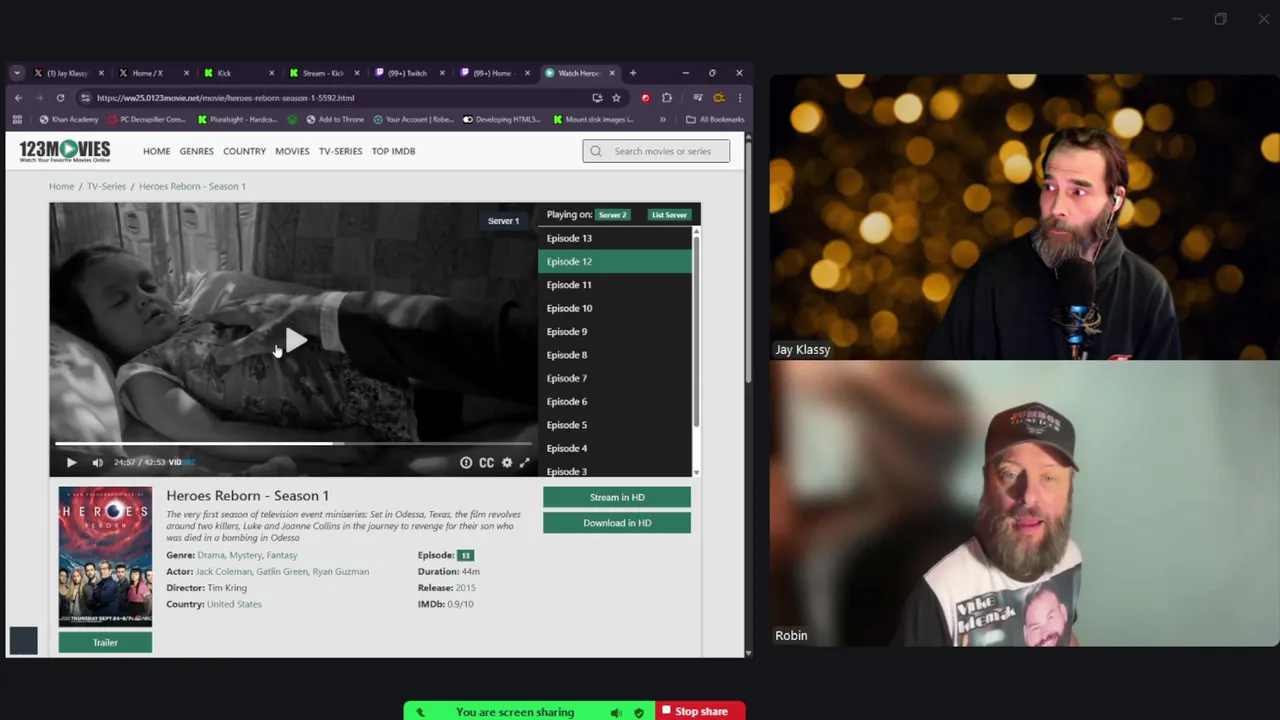Viewport: 1280px width, 720px height.
Task: Select Episode 11 from the list
Action: pos(615,285)
